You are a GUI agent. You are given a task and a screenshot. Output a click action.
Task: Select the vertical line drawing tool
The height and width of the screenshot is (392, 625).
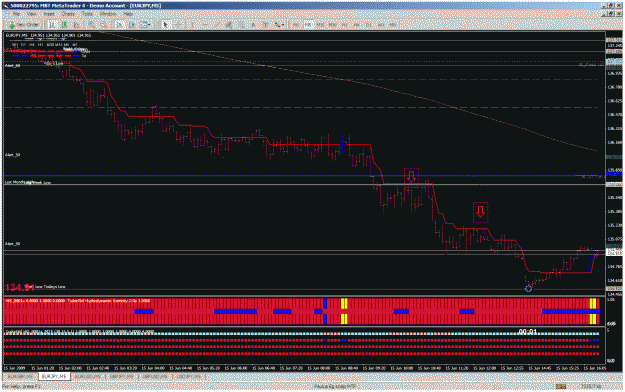[x=192, y=25]
